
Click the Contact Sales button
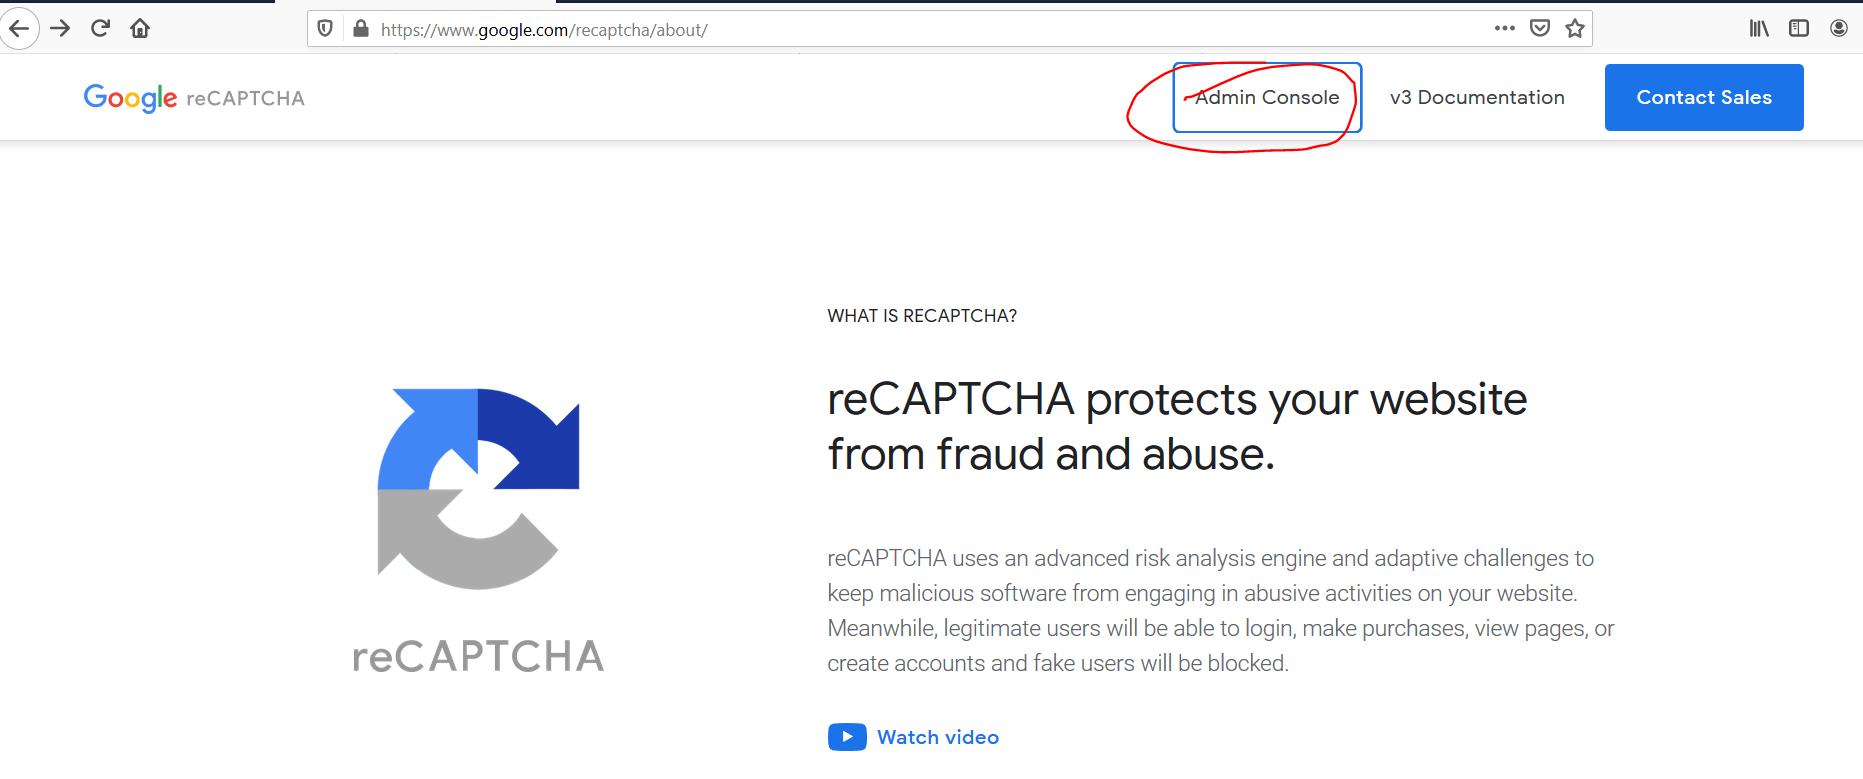(1704, 97)
